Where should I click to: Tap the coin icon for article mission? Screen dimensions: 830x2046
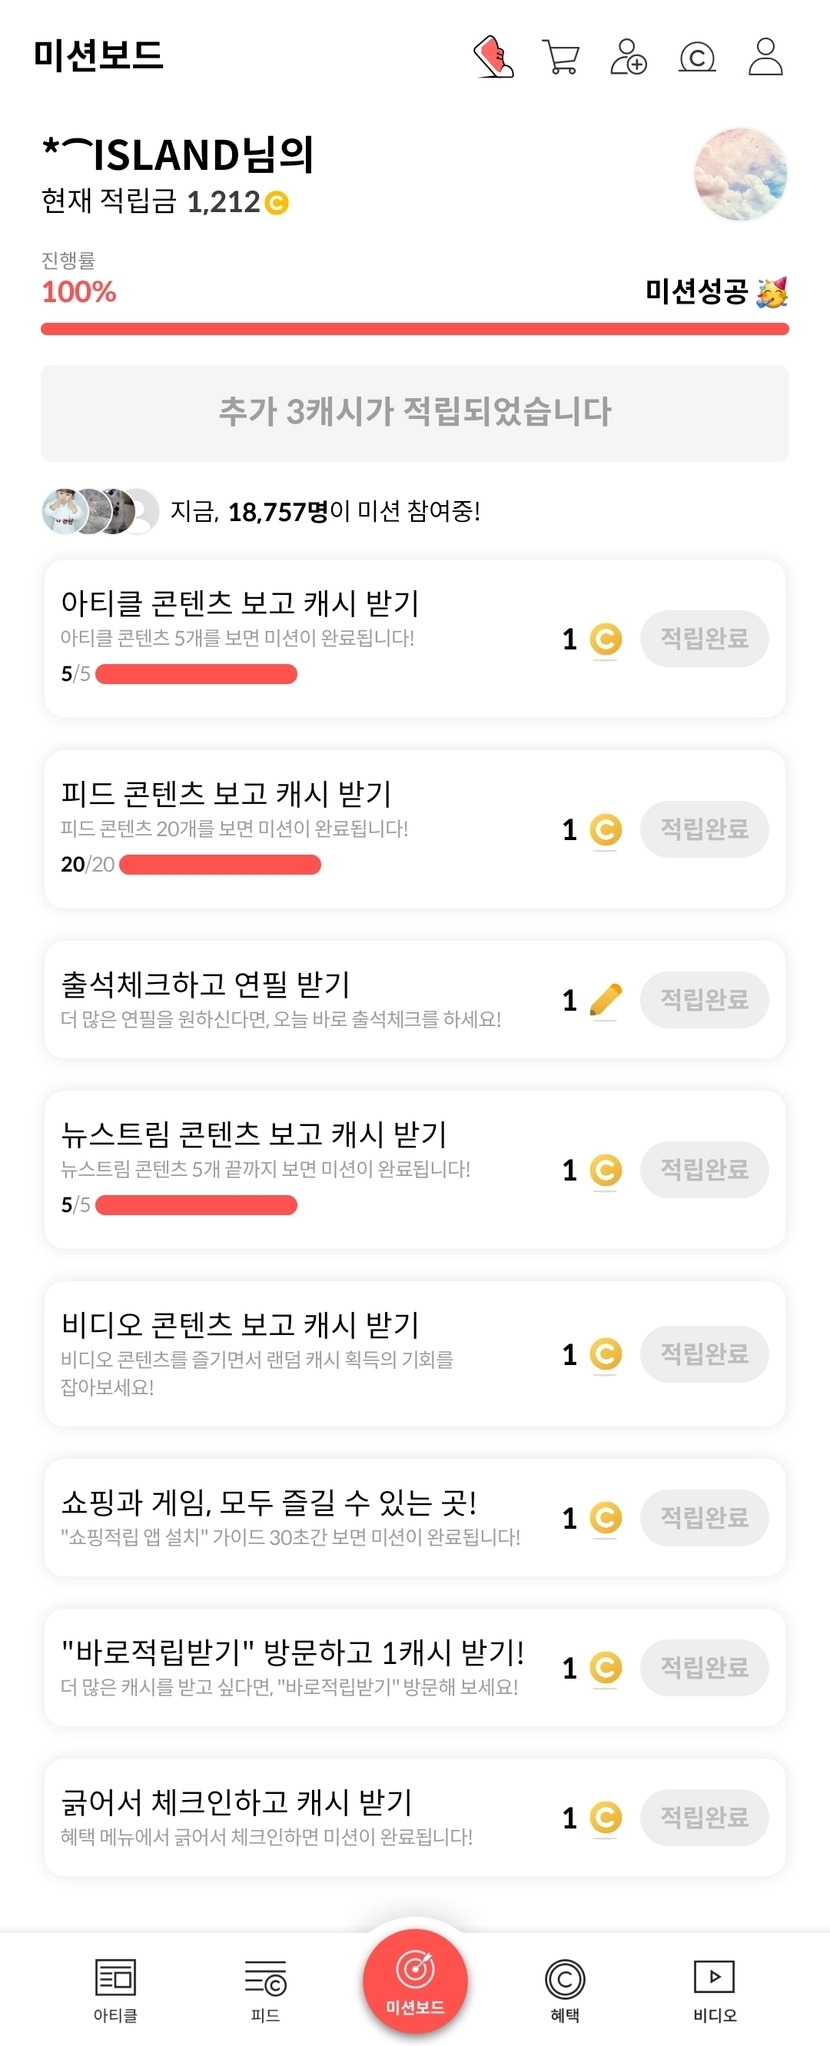(605, 639)
